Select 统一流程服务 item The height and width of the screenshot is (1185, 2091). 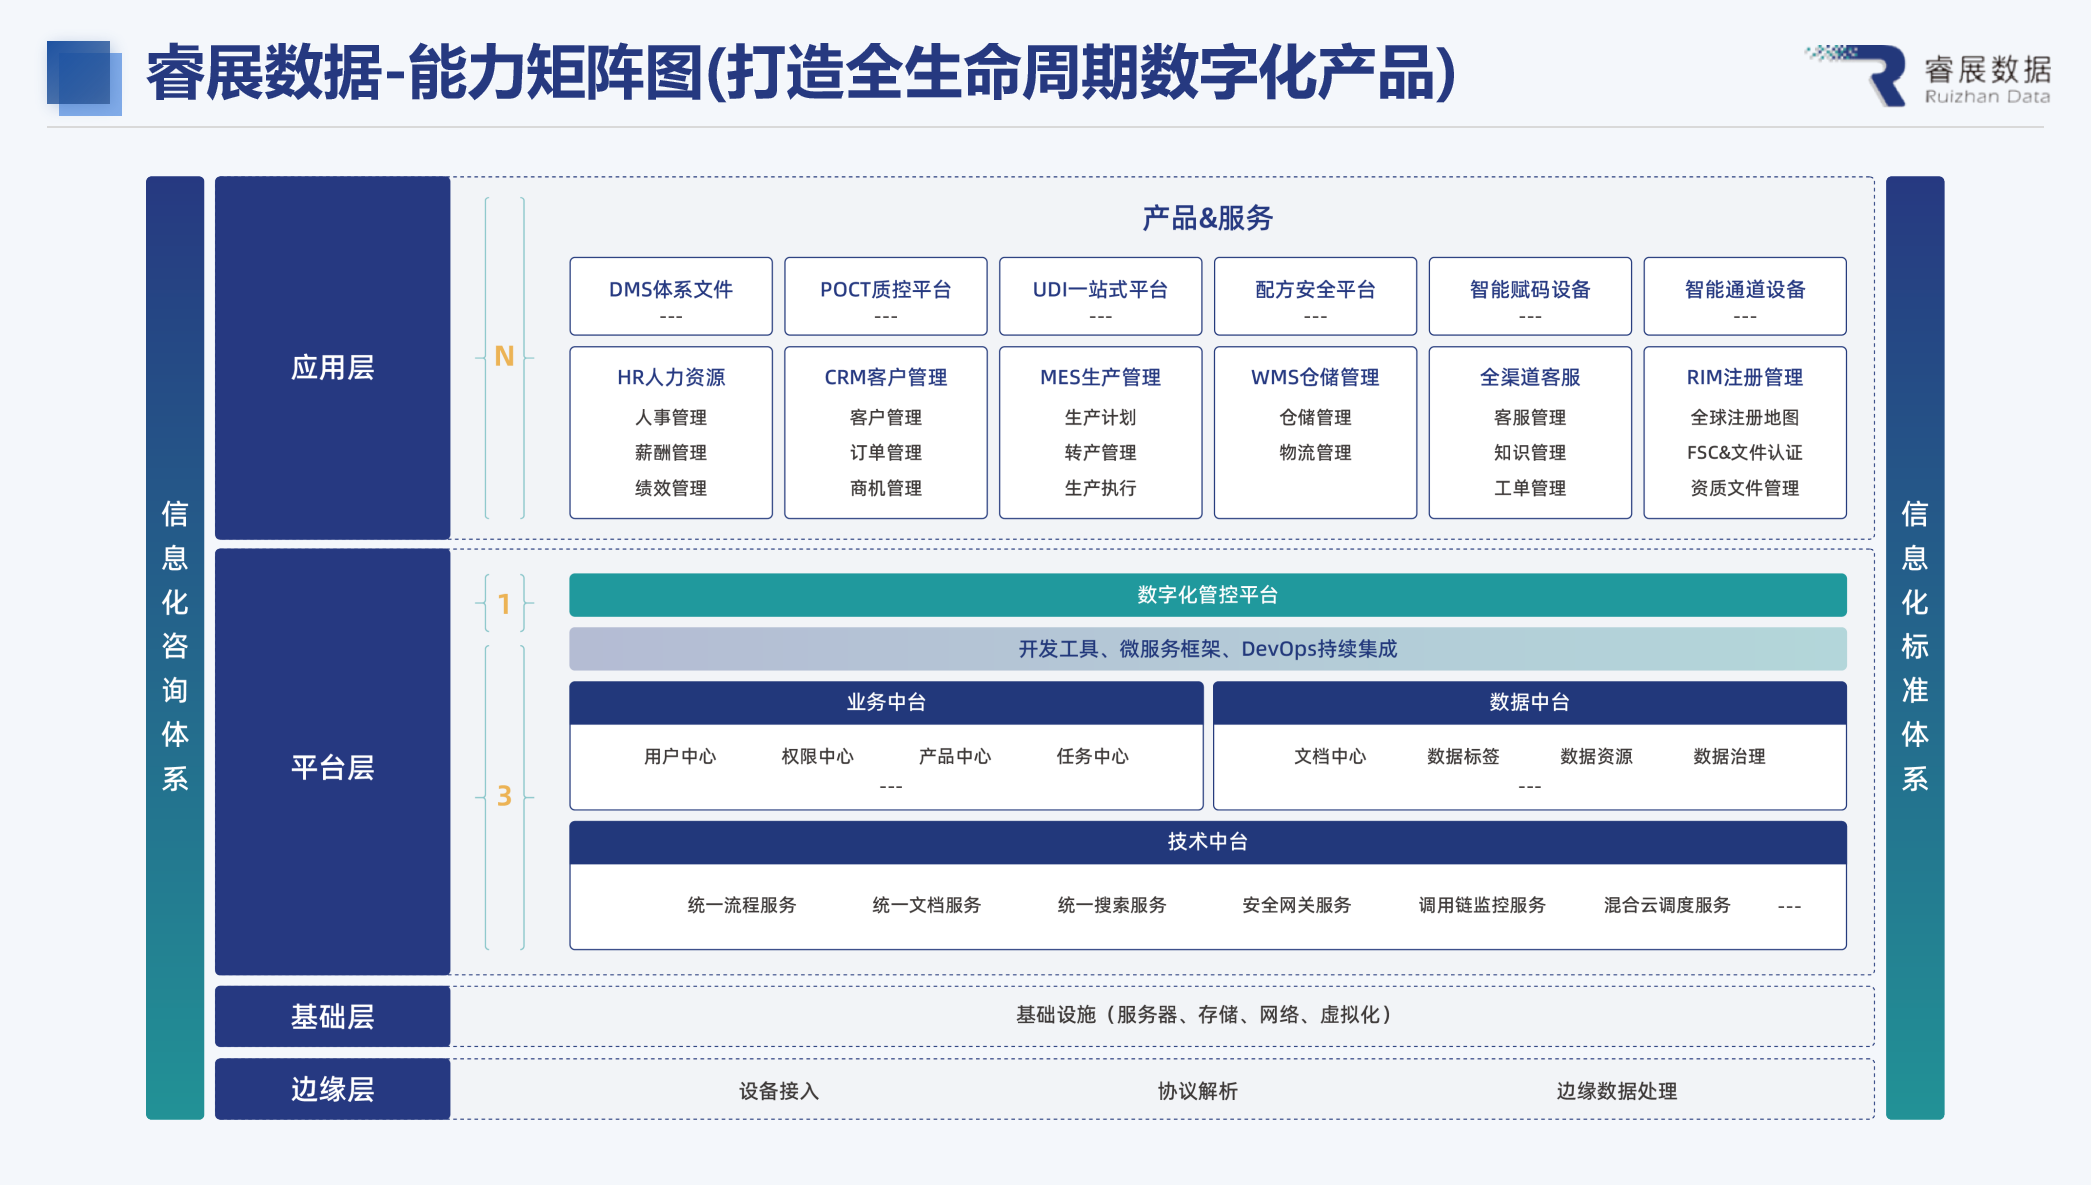point(742,905)
